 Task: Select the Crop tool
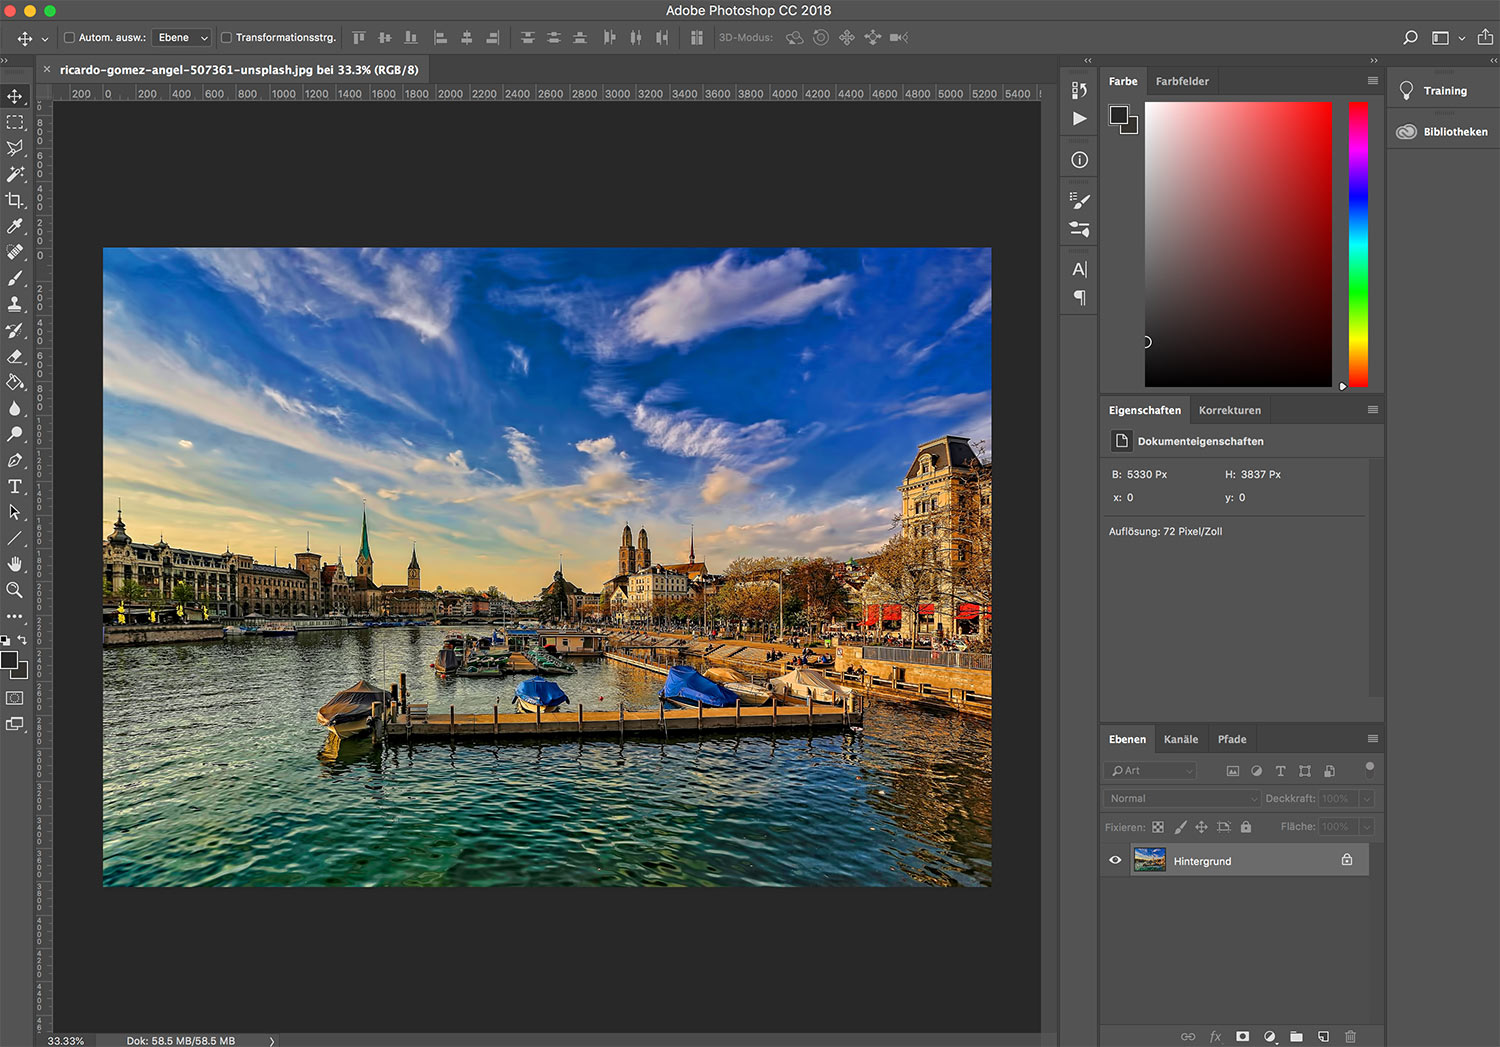tap(15, 200)
